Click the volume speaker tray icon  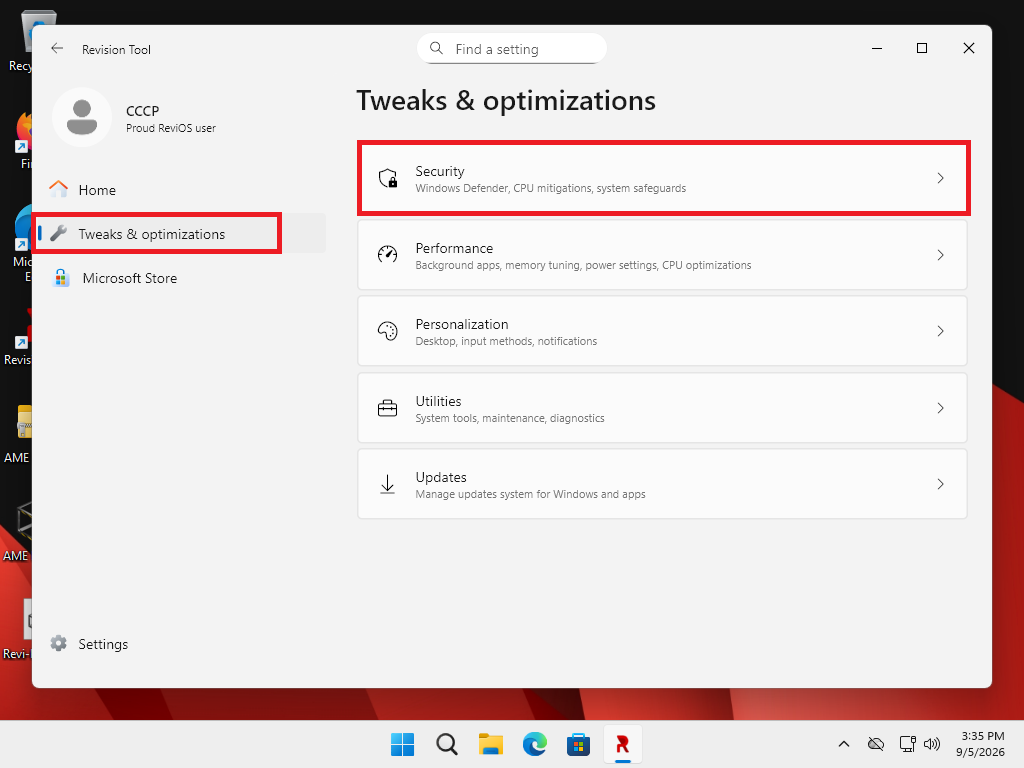point(932,744)
